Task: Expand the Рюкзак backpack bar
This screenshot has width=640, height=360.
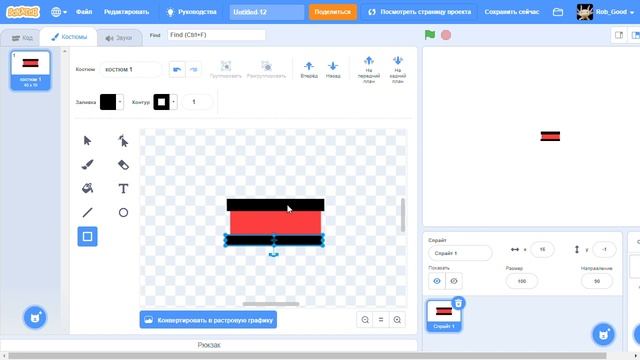Action: 209,345
